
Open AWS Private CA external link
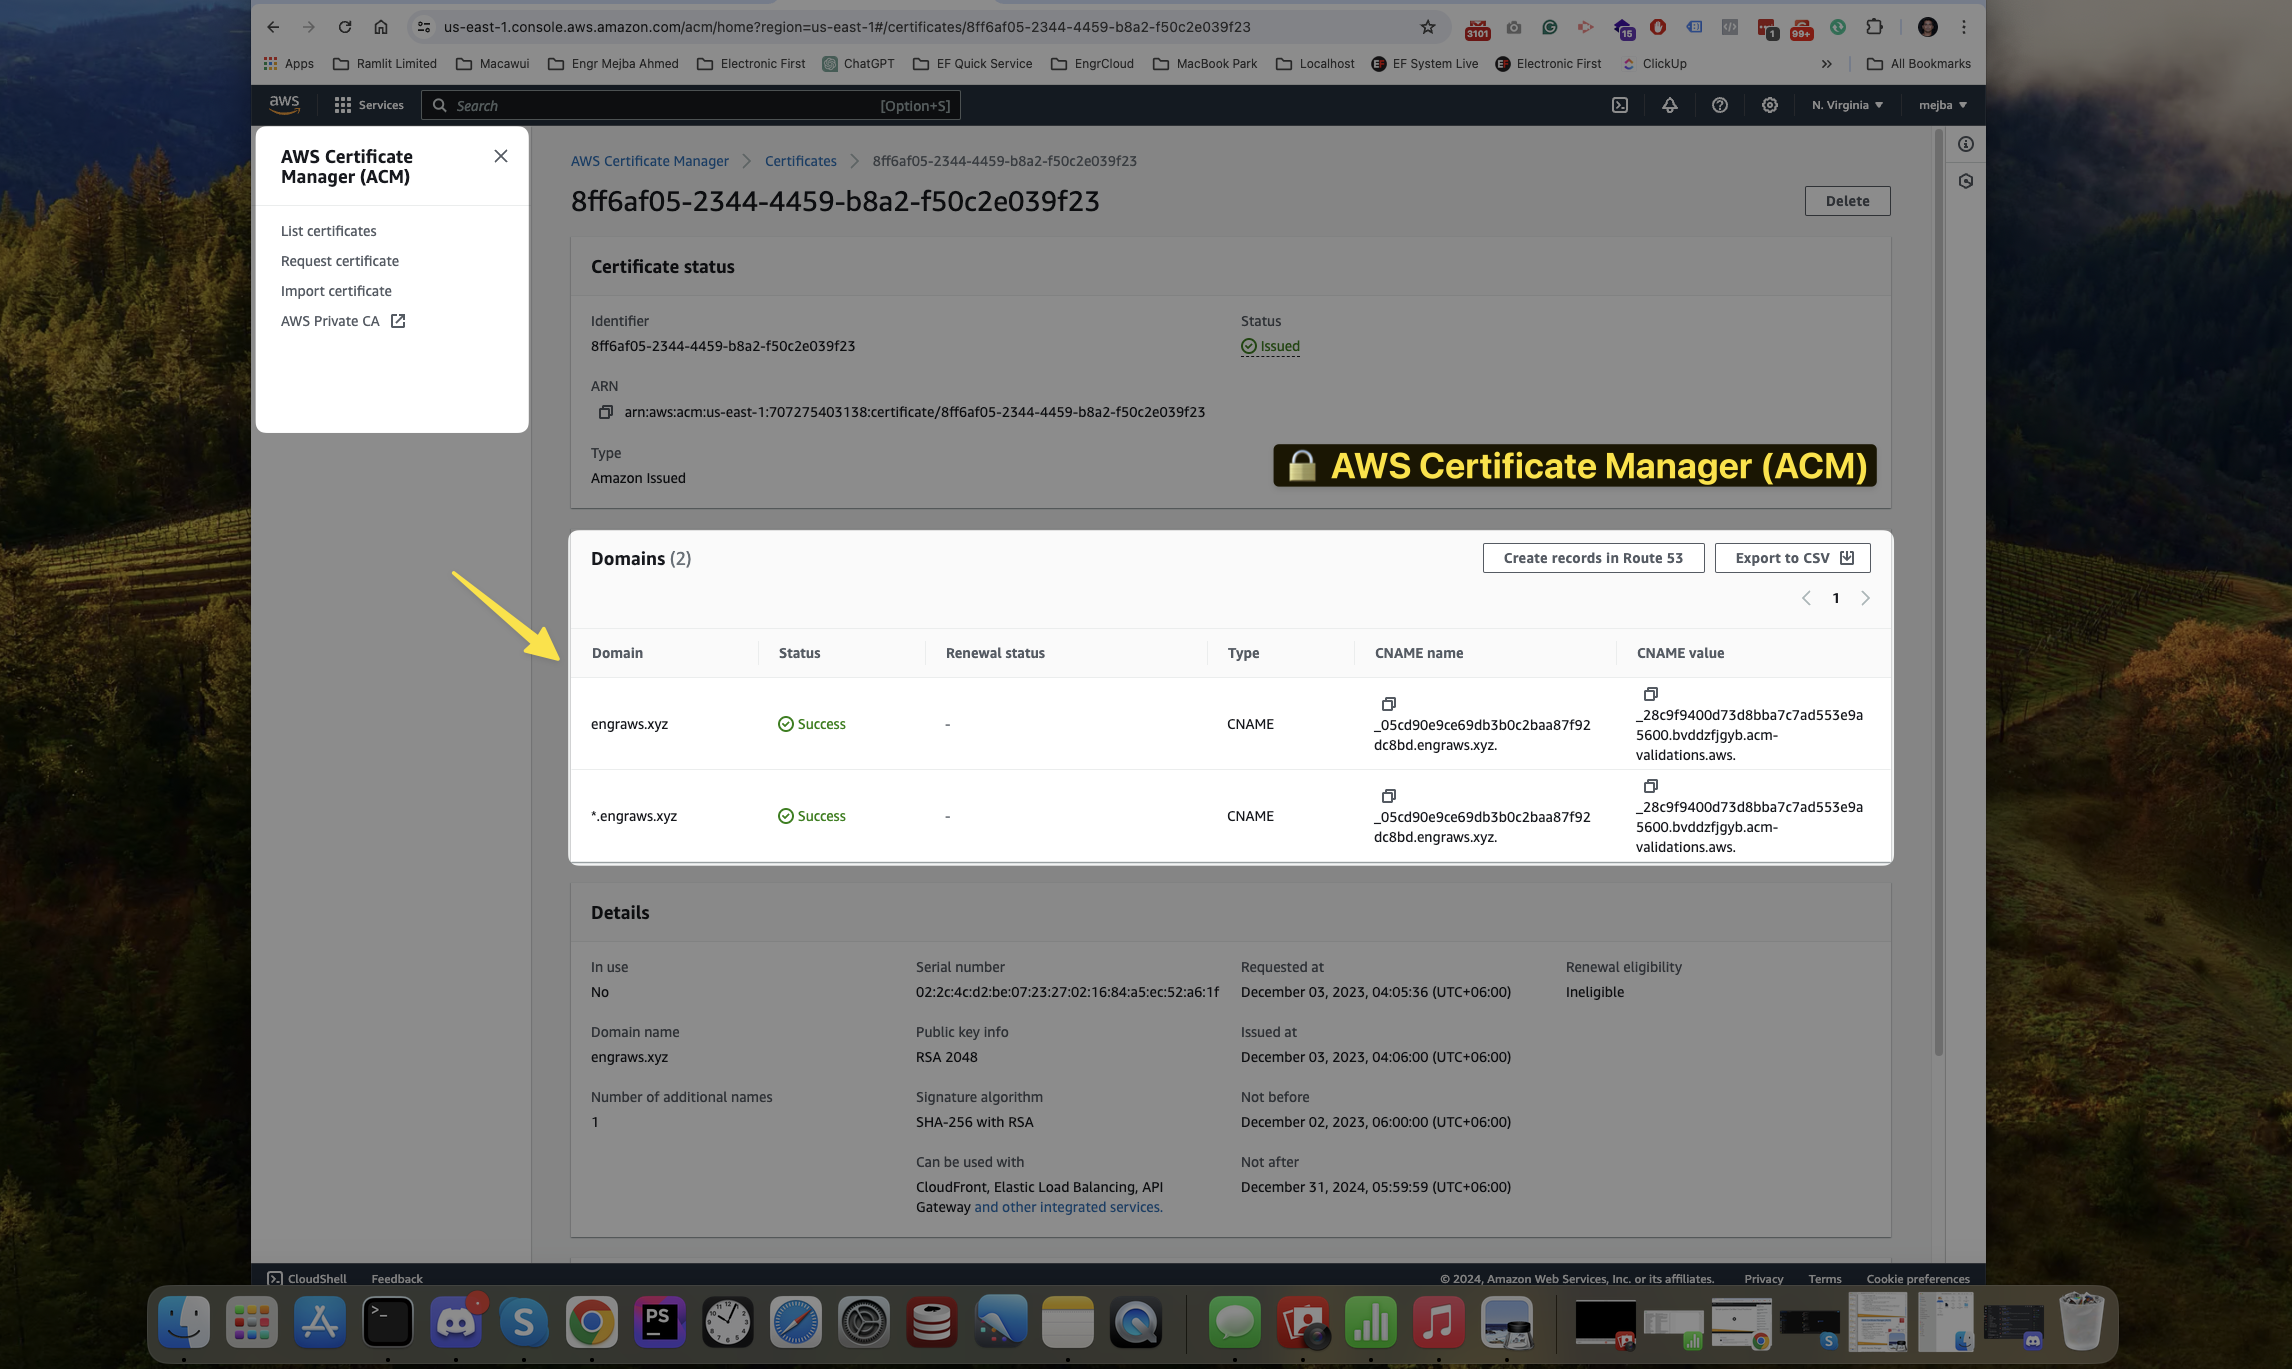pos(342,321)
